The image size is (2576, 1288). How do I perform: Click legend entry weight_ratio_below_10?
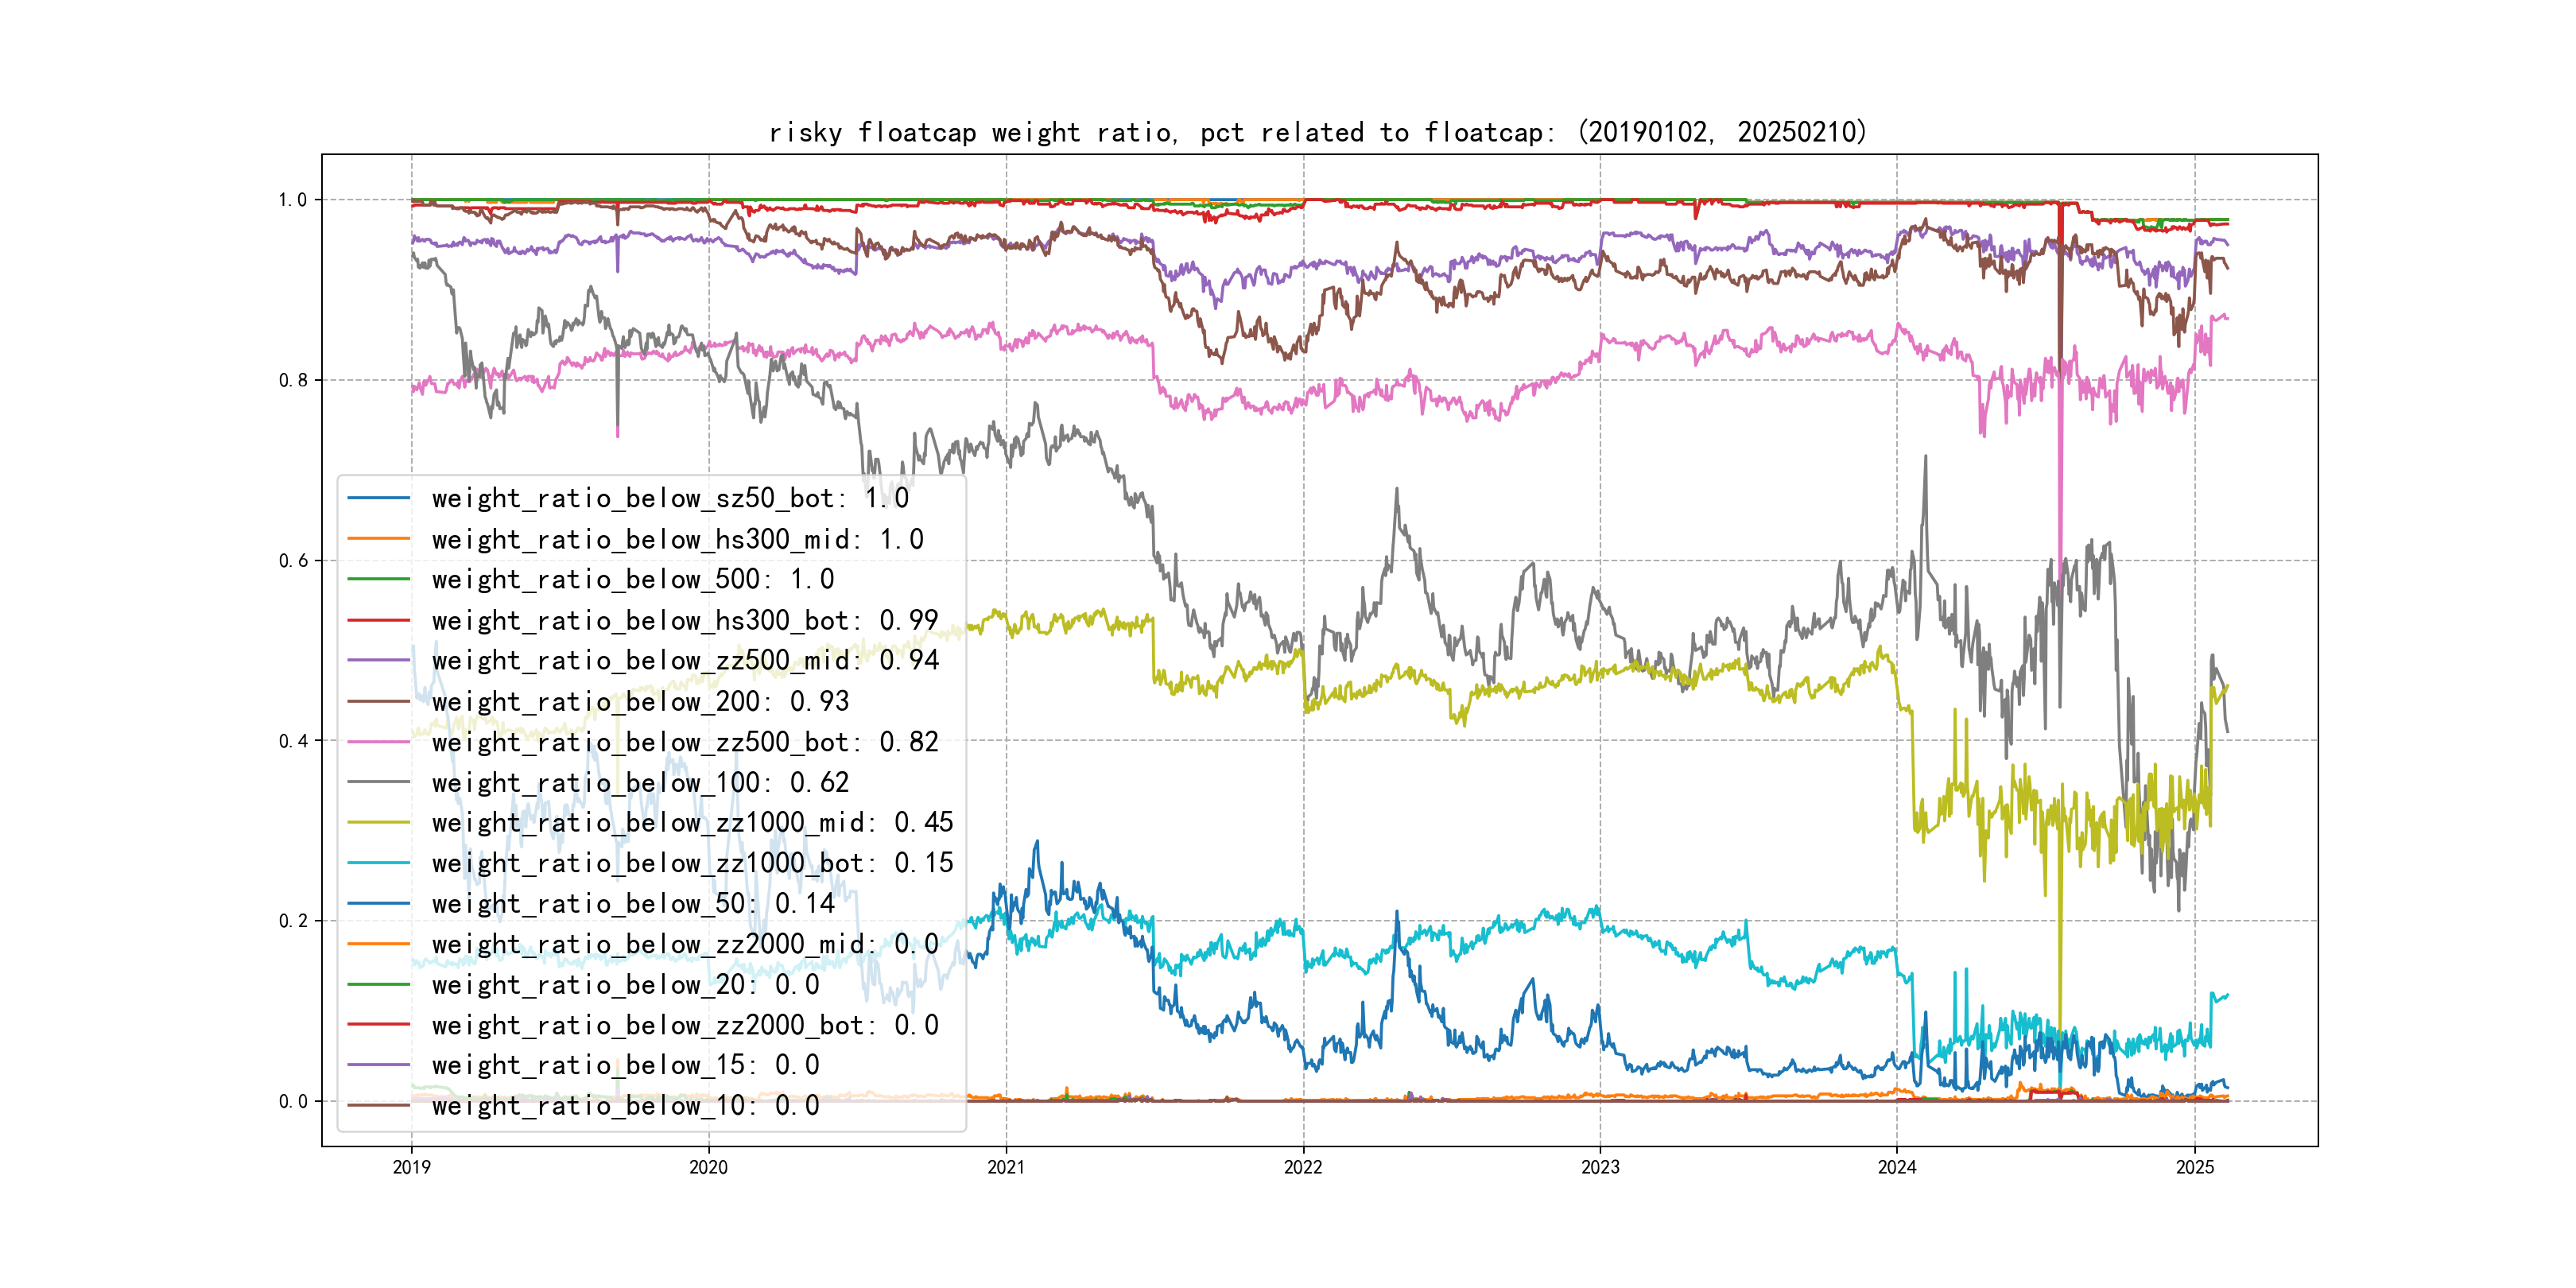click(x=625, y=1105)
